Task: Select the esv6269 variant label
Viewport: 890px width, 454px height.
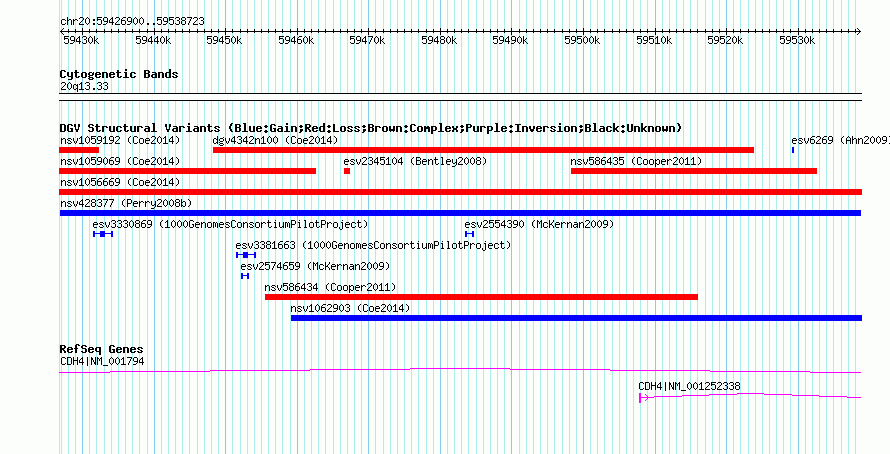Action: tap(840, 140)
